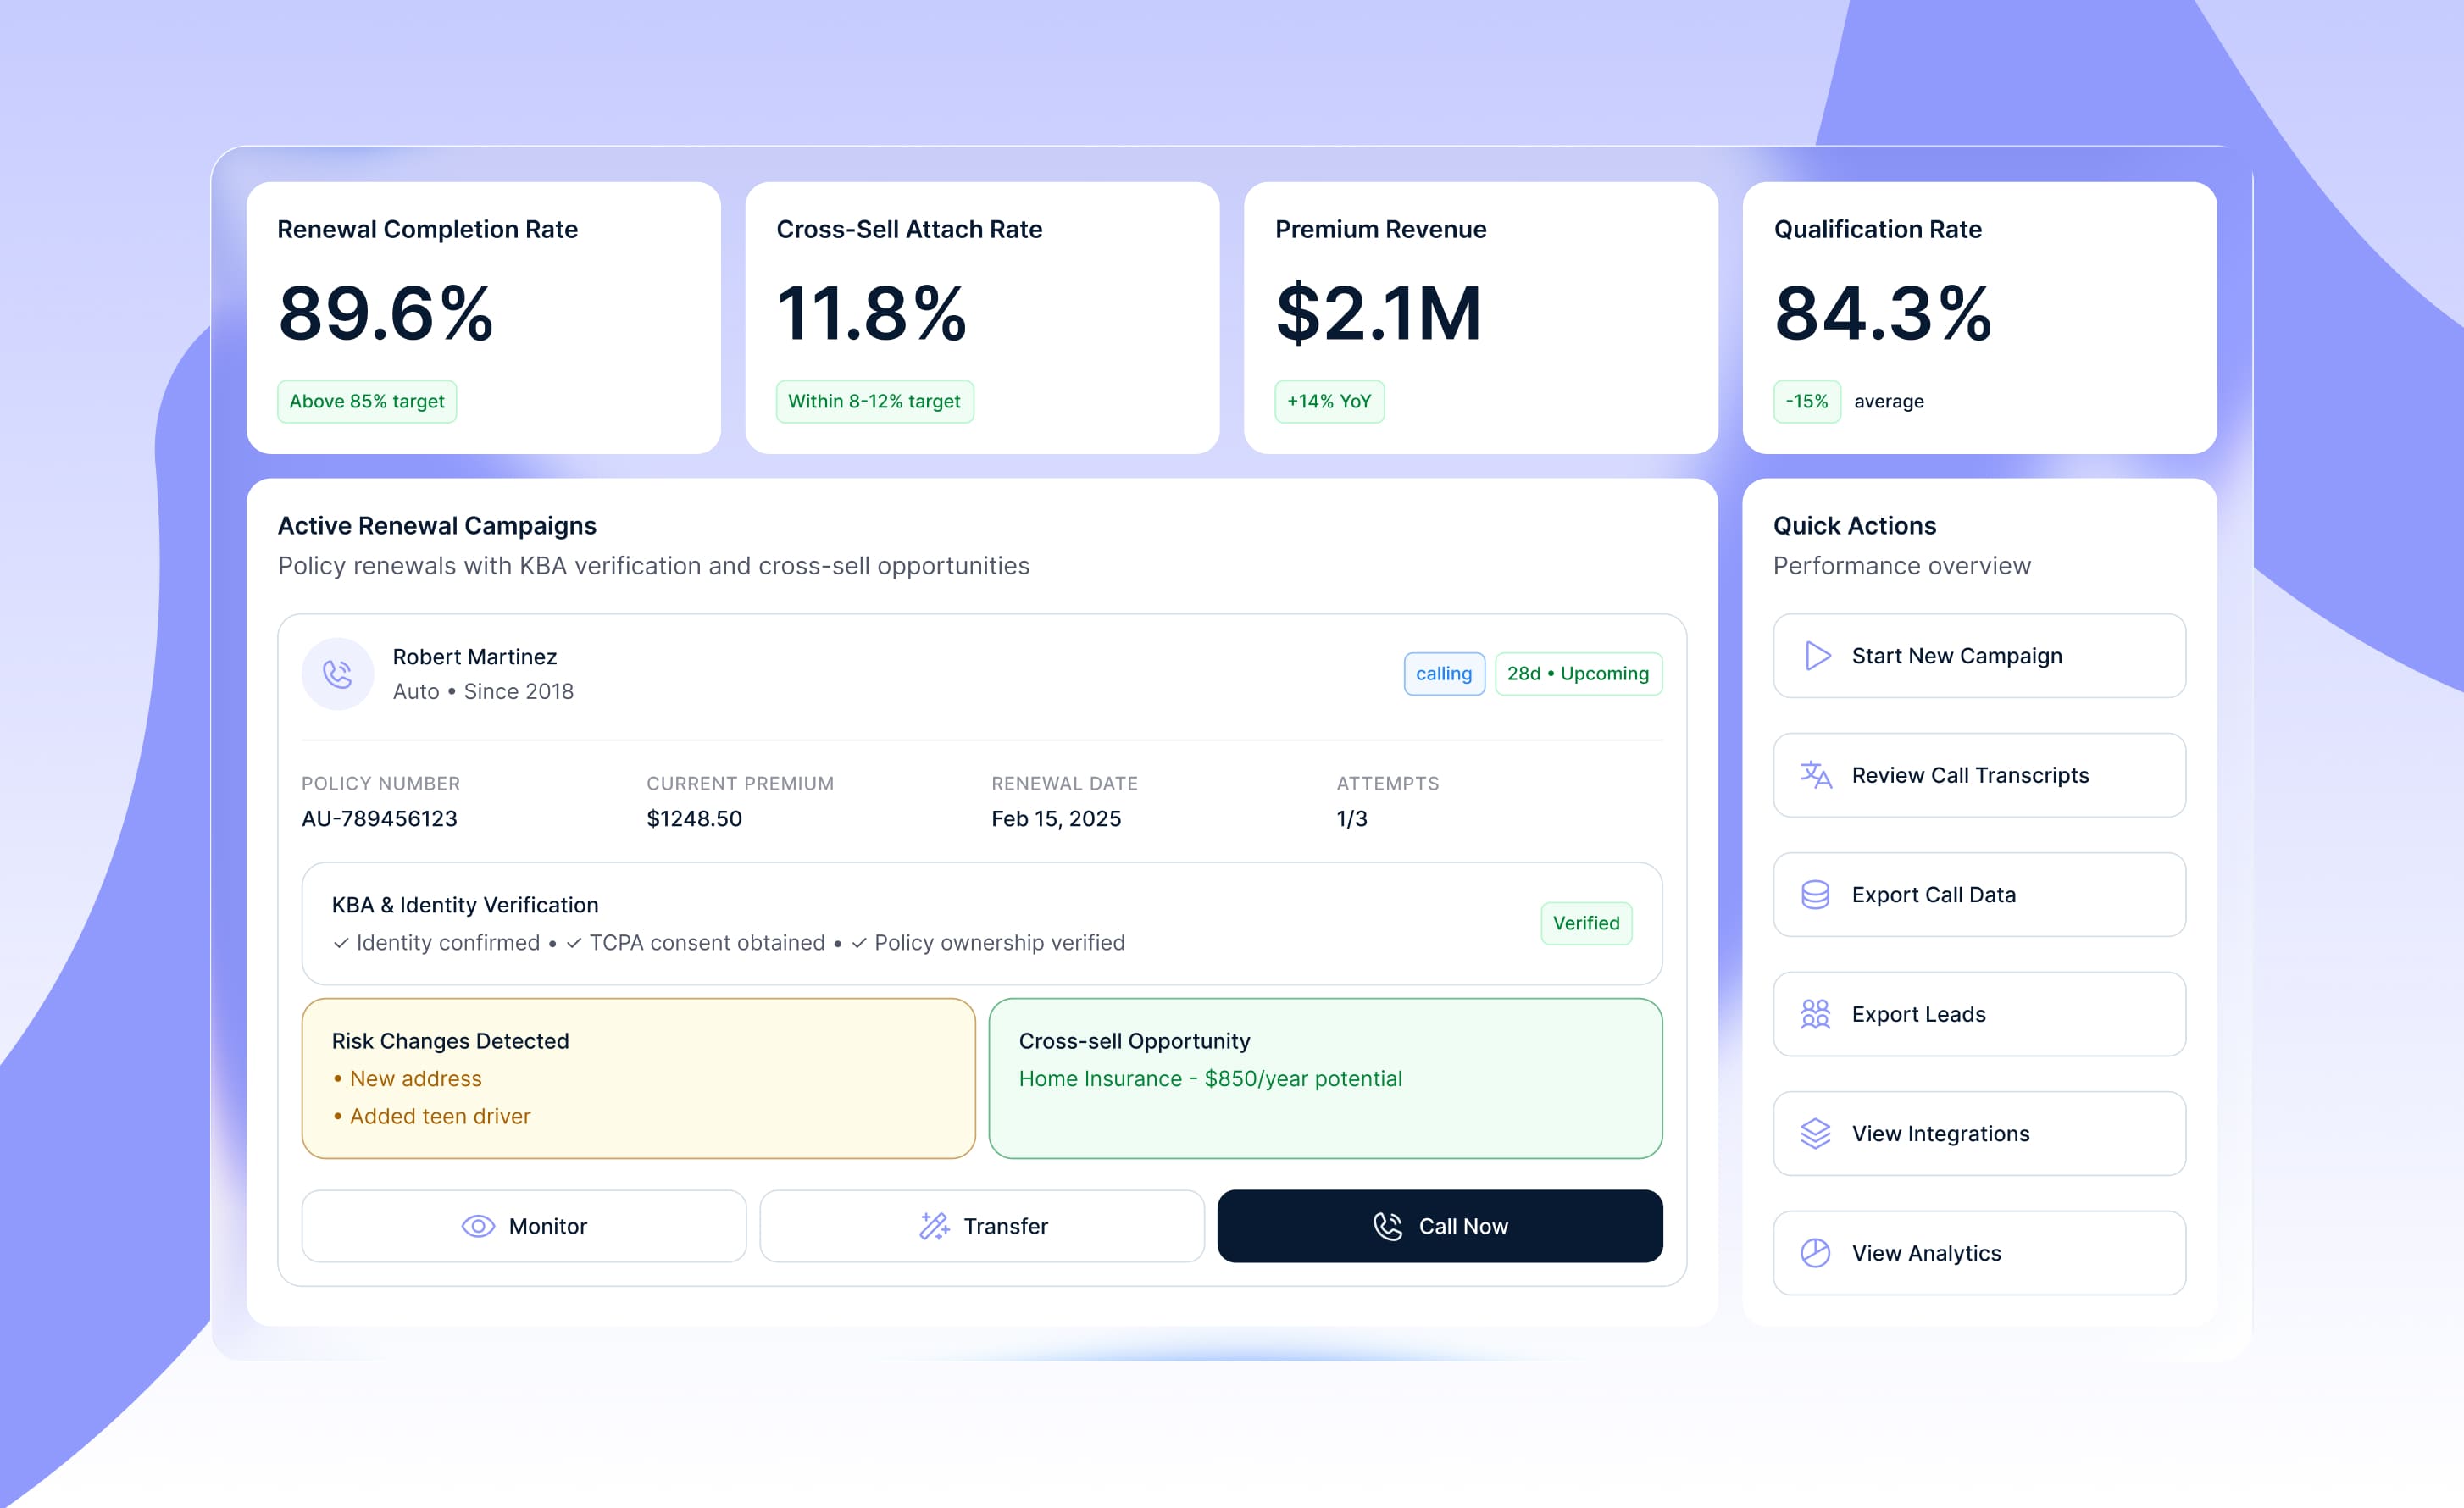The image size is (2464, 1508).
Task: Click the magic wand icon on Transfer
Action: coord(934,1226)
